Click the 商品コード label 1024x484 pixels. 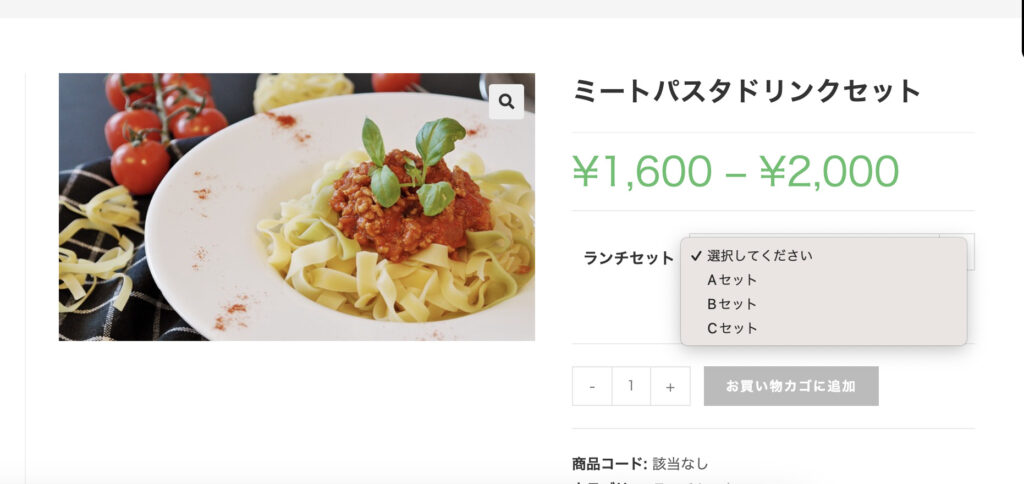point(609,464)
